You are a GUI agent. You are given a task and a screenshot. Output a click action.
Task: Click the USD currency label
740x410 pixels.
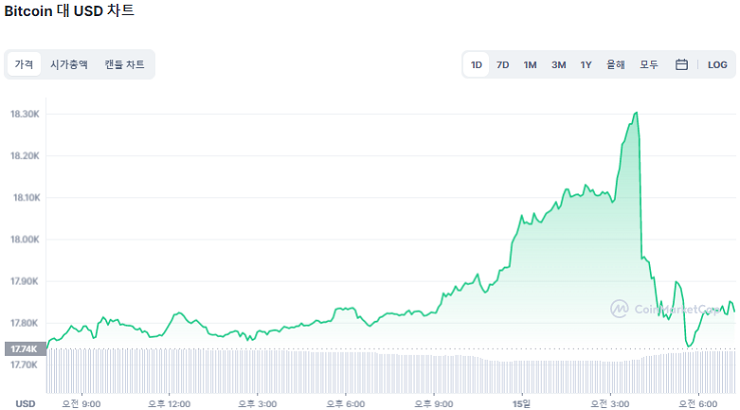pos(25,403)
